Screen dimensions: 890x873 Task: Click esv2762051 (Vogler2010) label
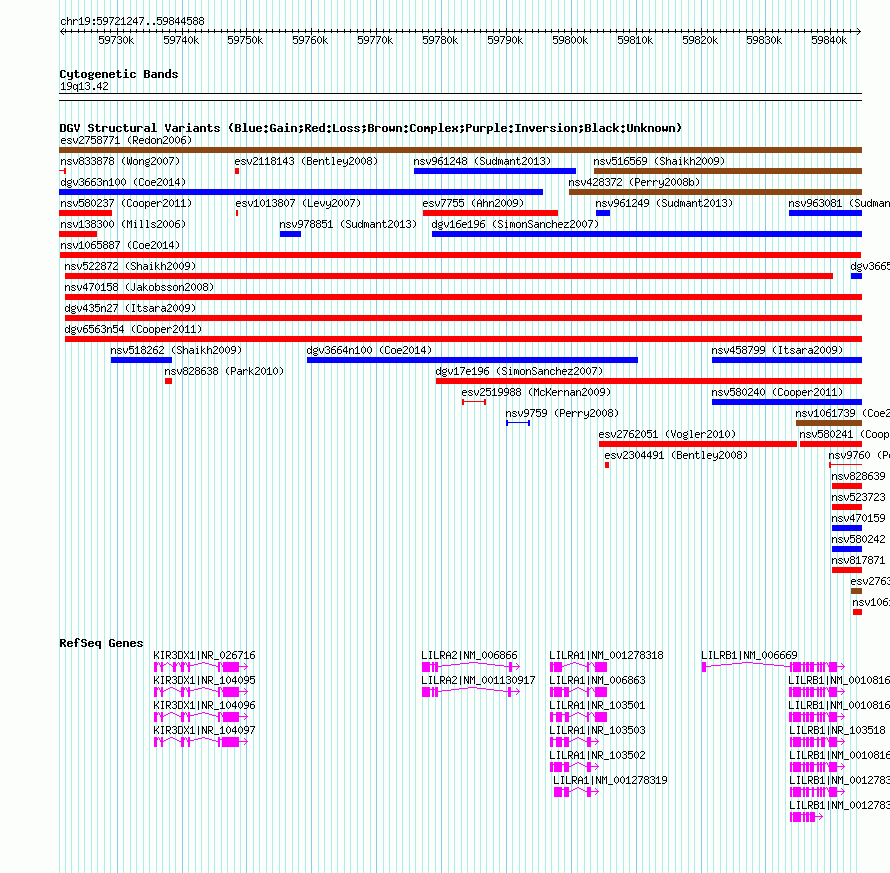point(668,434)
